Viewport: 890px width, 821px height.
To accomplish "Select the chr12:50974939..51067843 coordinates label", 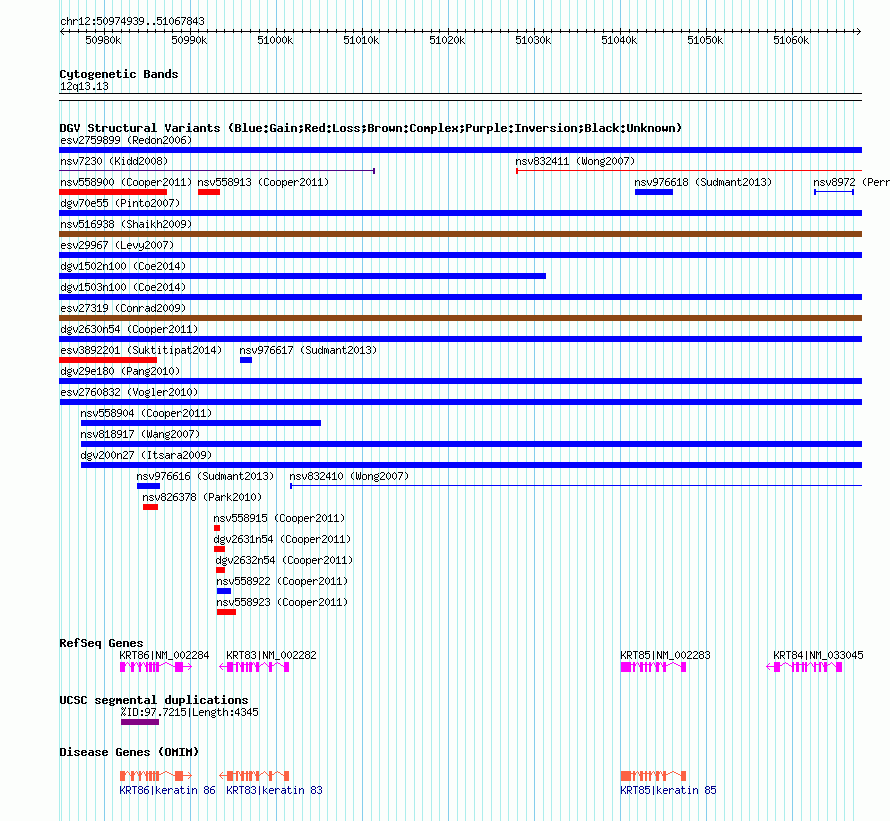I will point(132,22).
